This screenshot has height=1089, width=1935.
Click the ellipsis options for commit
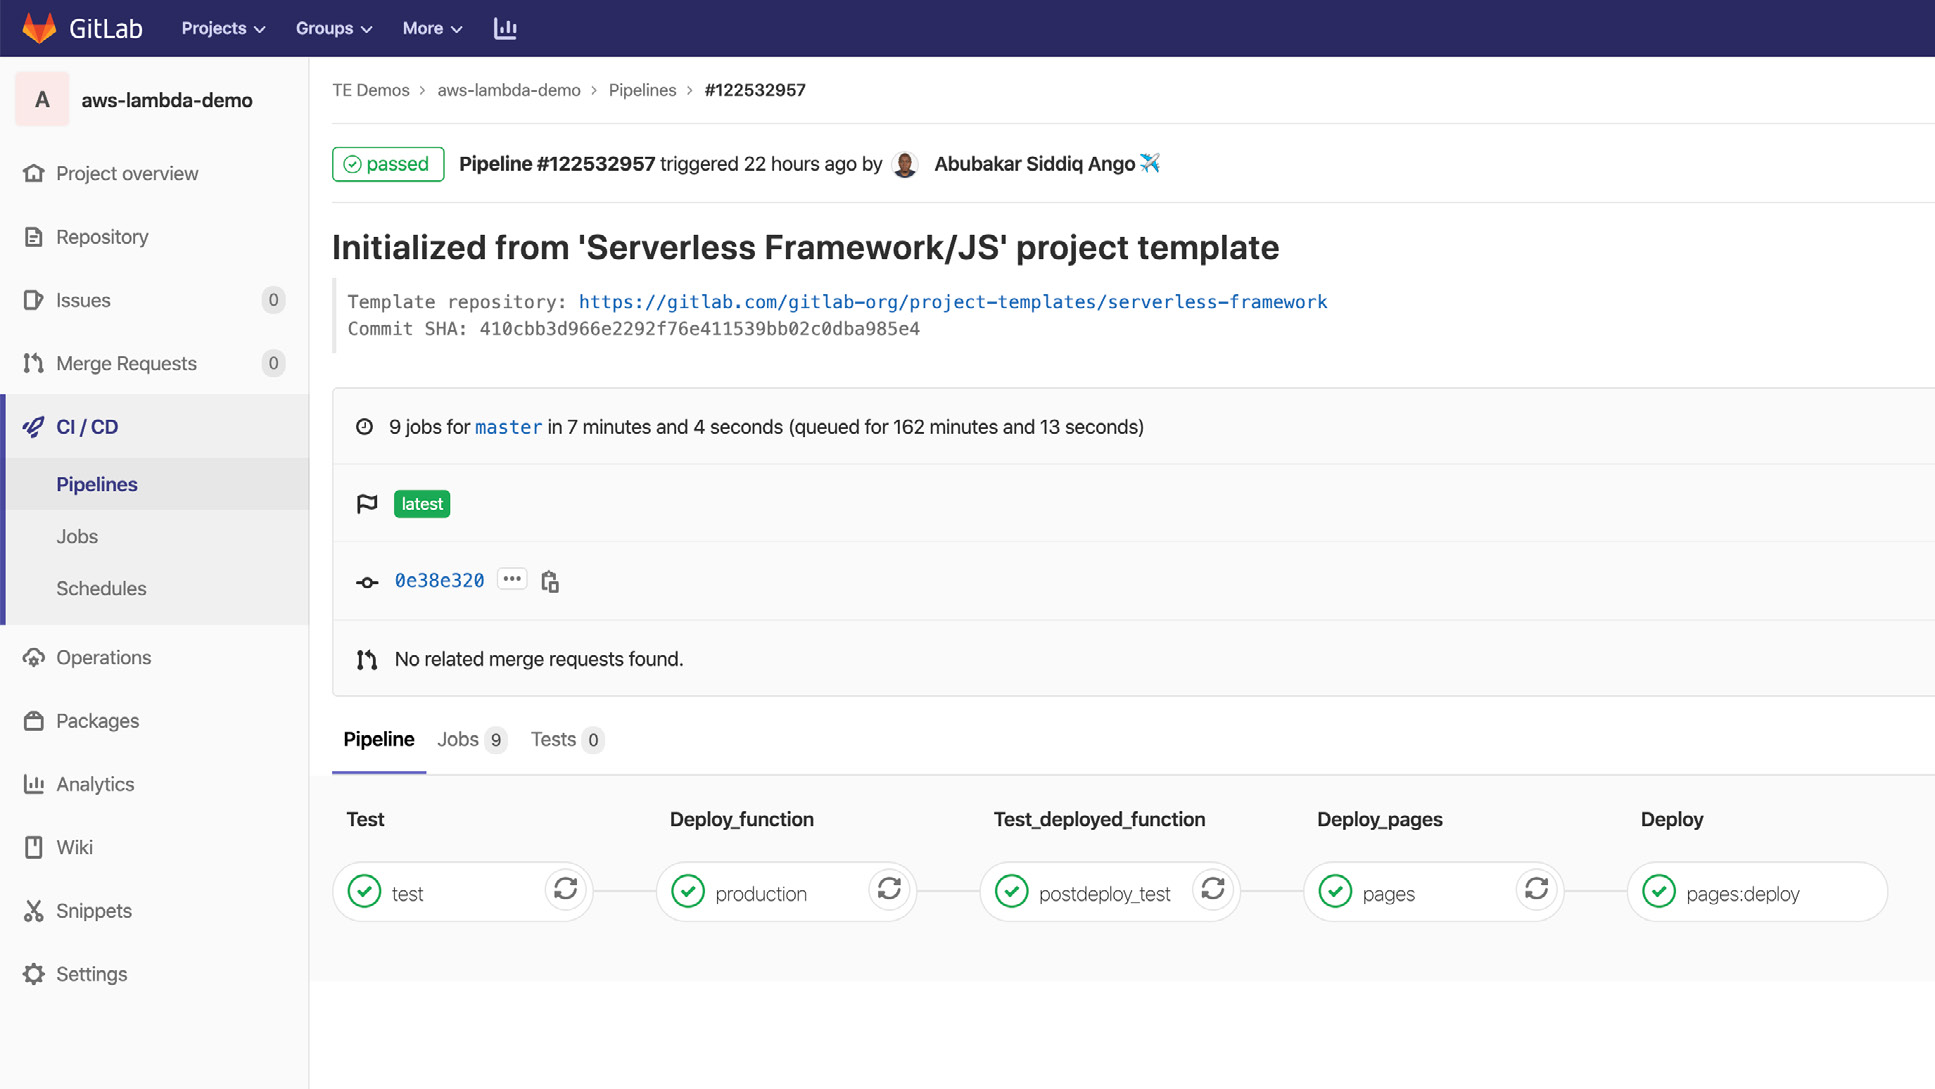click(x=513, y=578)
